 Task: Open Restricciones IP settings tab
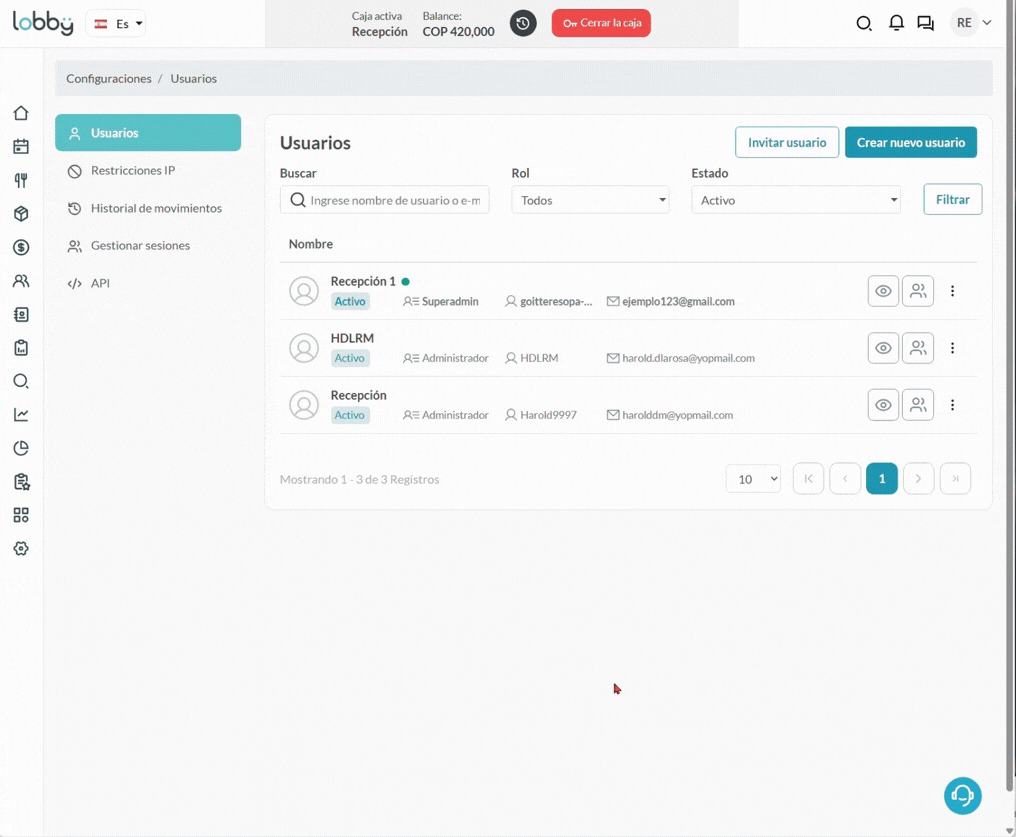[133, 171]
